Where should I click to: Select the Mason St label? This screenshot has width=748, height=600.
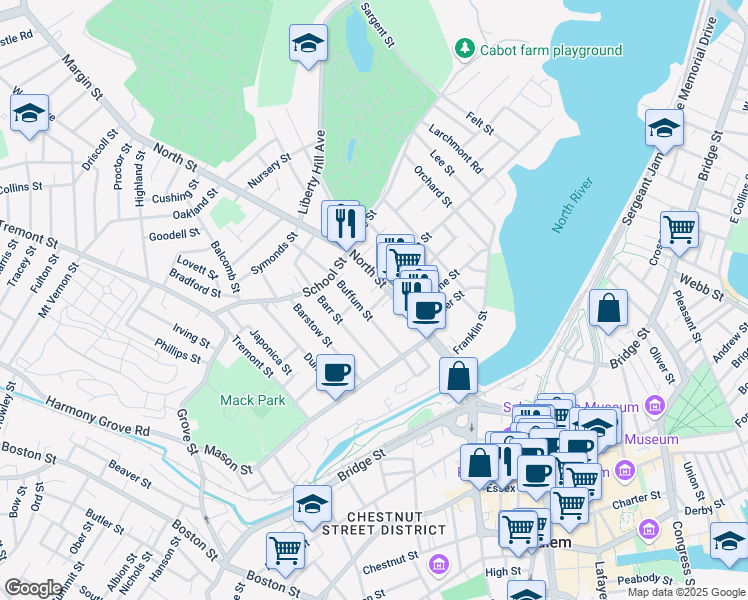pyautogui.click(x=228, y=459)
